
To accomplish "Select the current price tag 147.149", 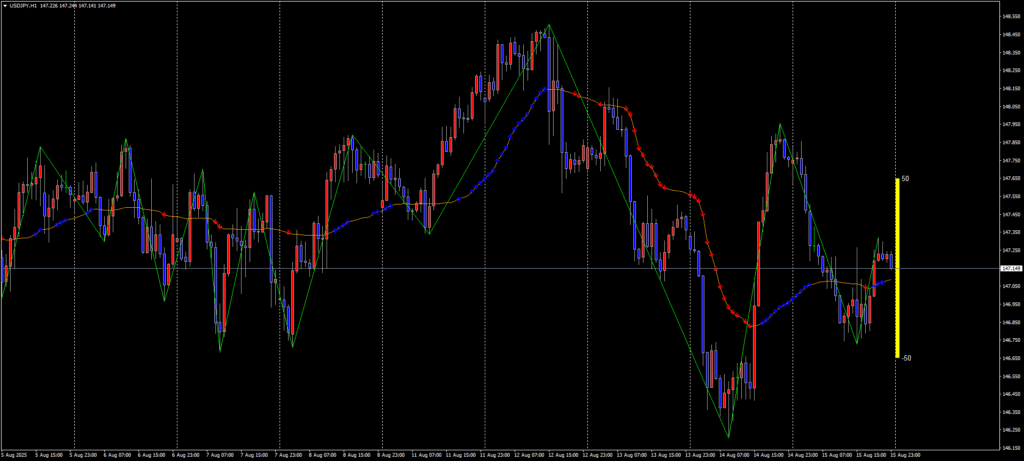I will [1011, 268].
